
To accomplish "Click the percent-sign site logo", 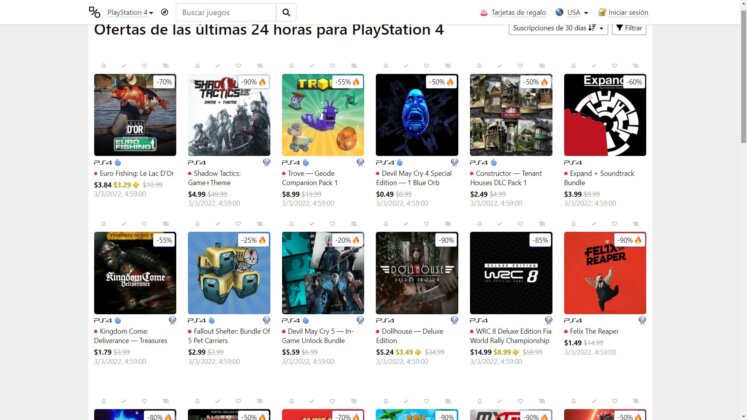I will click(x=94, y=12).
